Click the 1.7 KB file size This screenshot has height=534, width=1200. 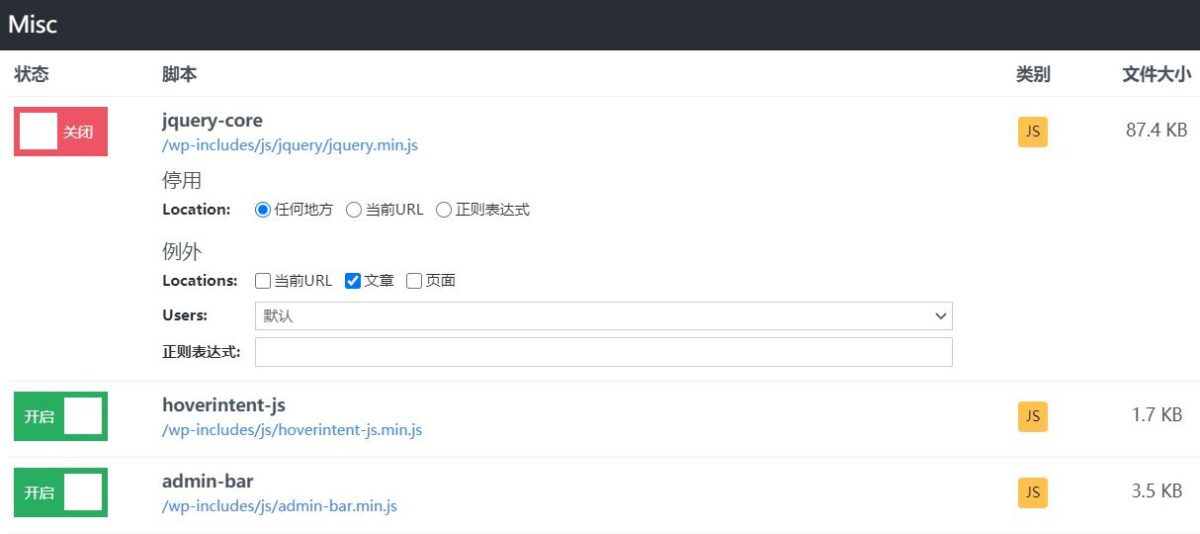[1158, 414]
